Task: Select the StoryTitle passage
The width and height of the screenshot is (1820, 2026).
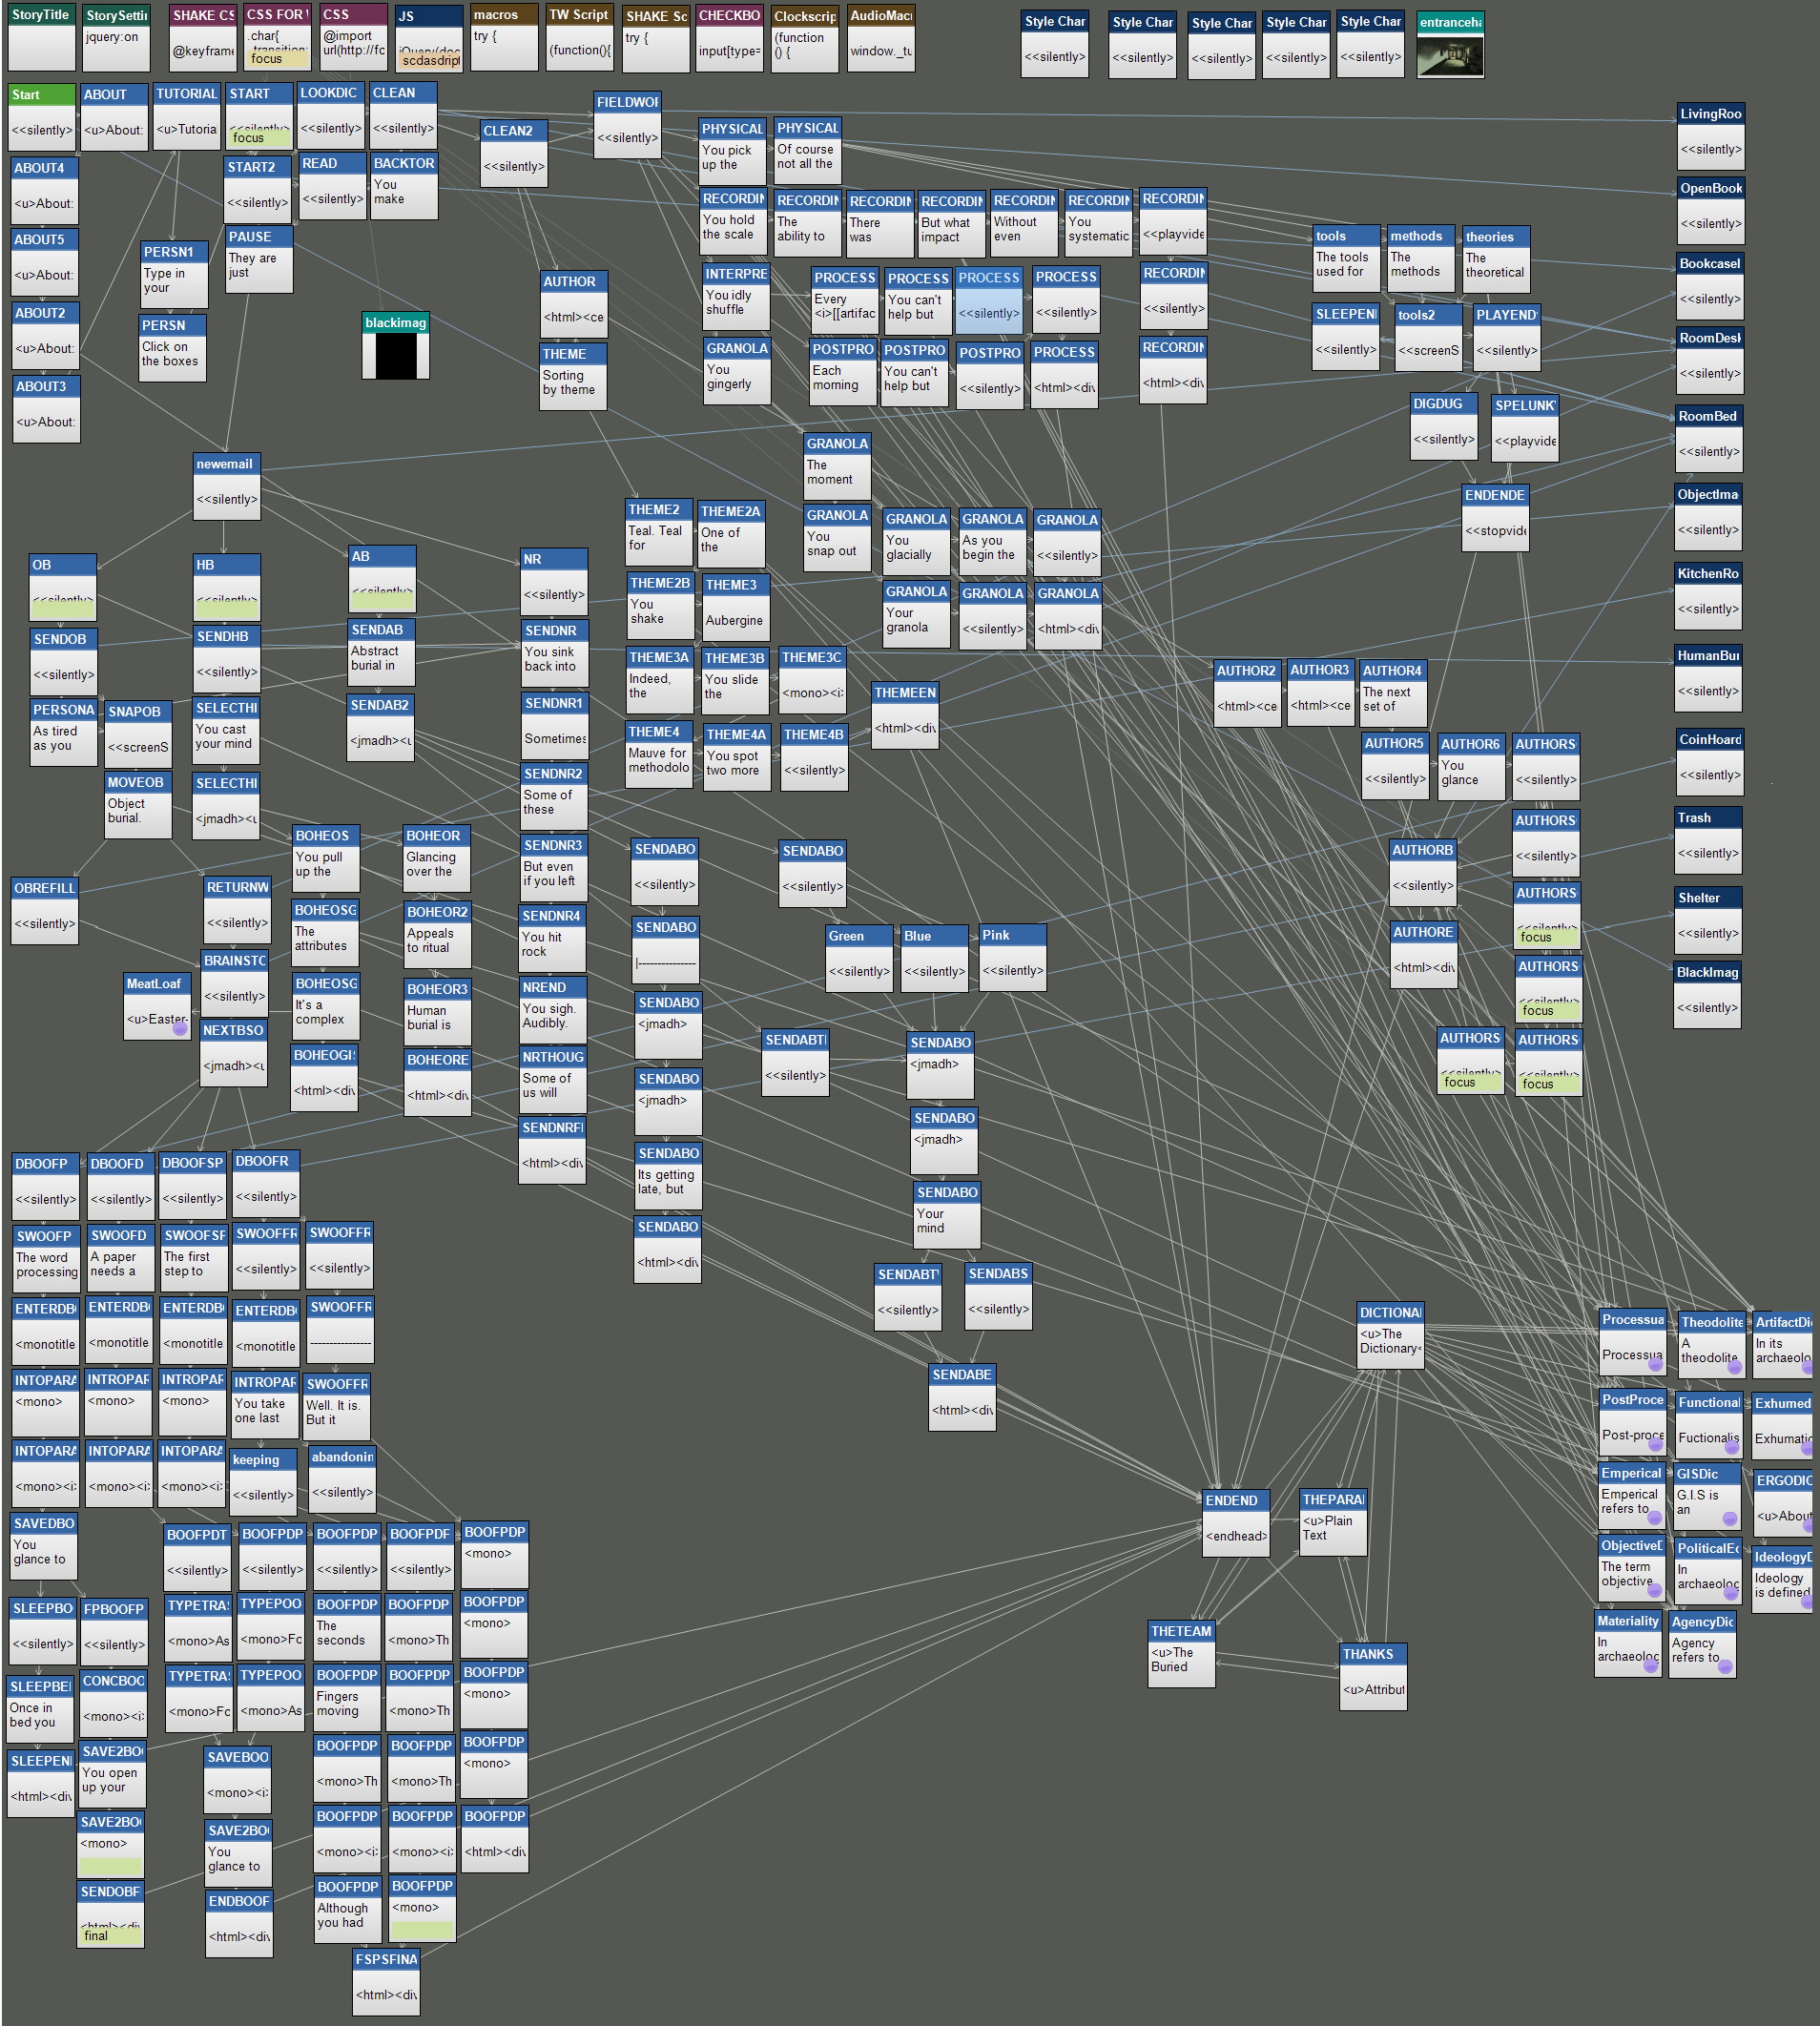Action: click(42, 38)
